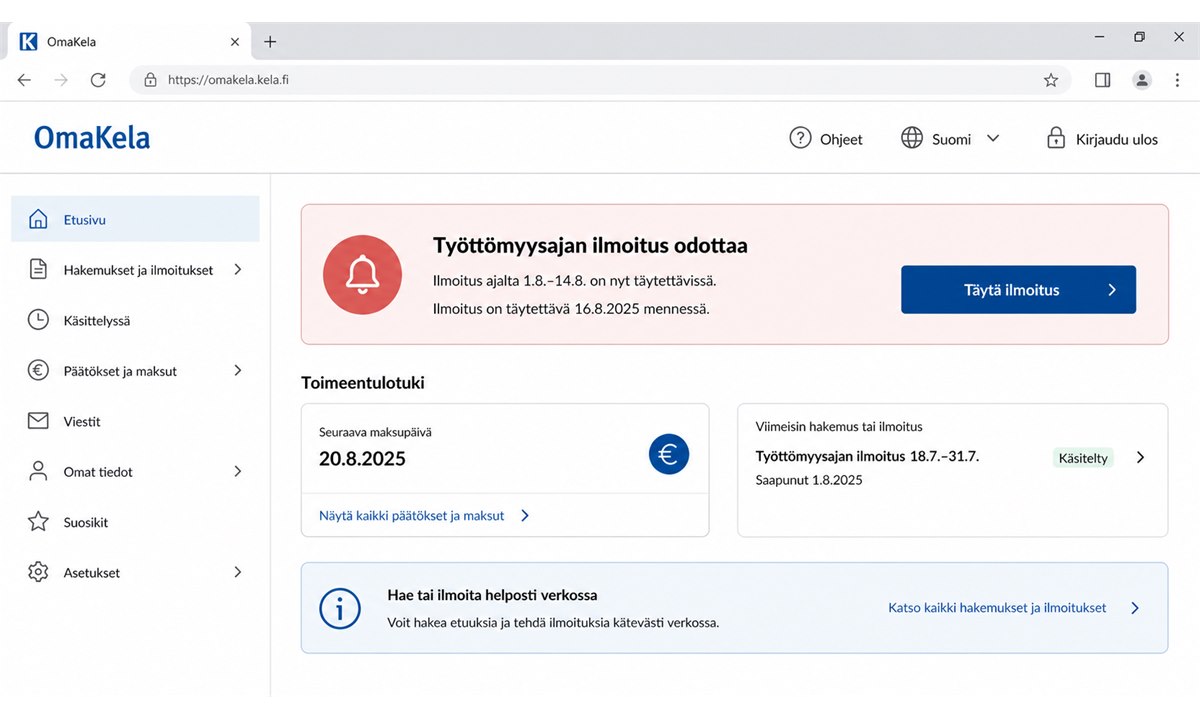The width and height of the screenshot is (1200, 720).
Task: Open the browser profile avatar
Action: (x=1142, y=80)
